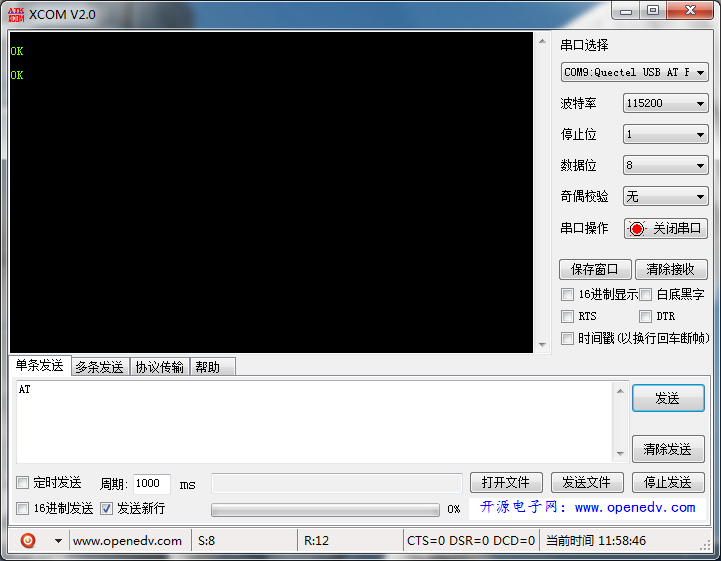721x561 pixels.
Task: Click the receive window scroll up arrow
Action: click(x=543, y=41)
